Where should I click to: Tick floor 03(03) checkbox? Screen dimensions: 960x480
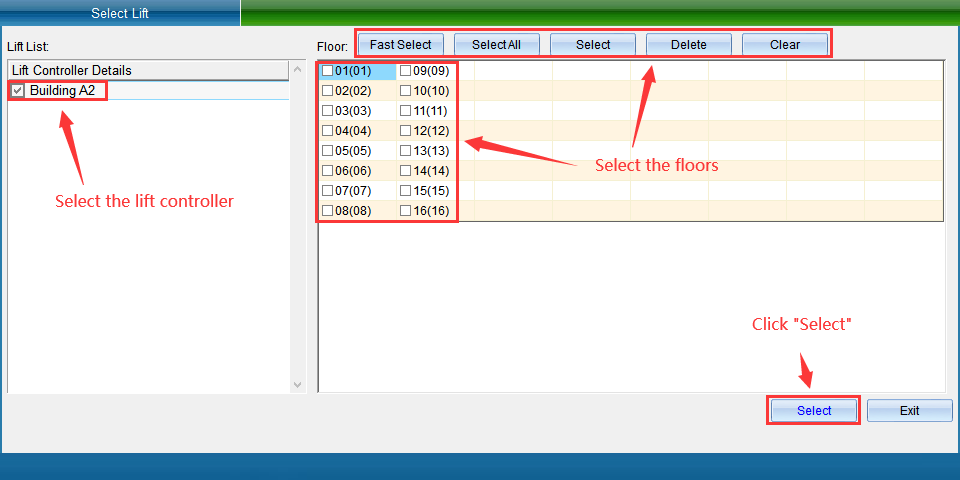coord(328,111)
